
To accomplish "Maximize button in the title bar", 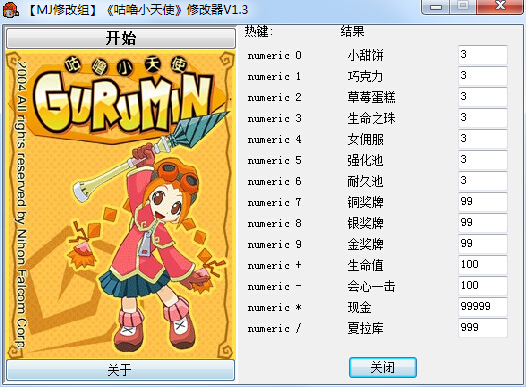I will 463,6.
